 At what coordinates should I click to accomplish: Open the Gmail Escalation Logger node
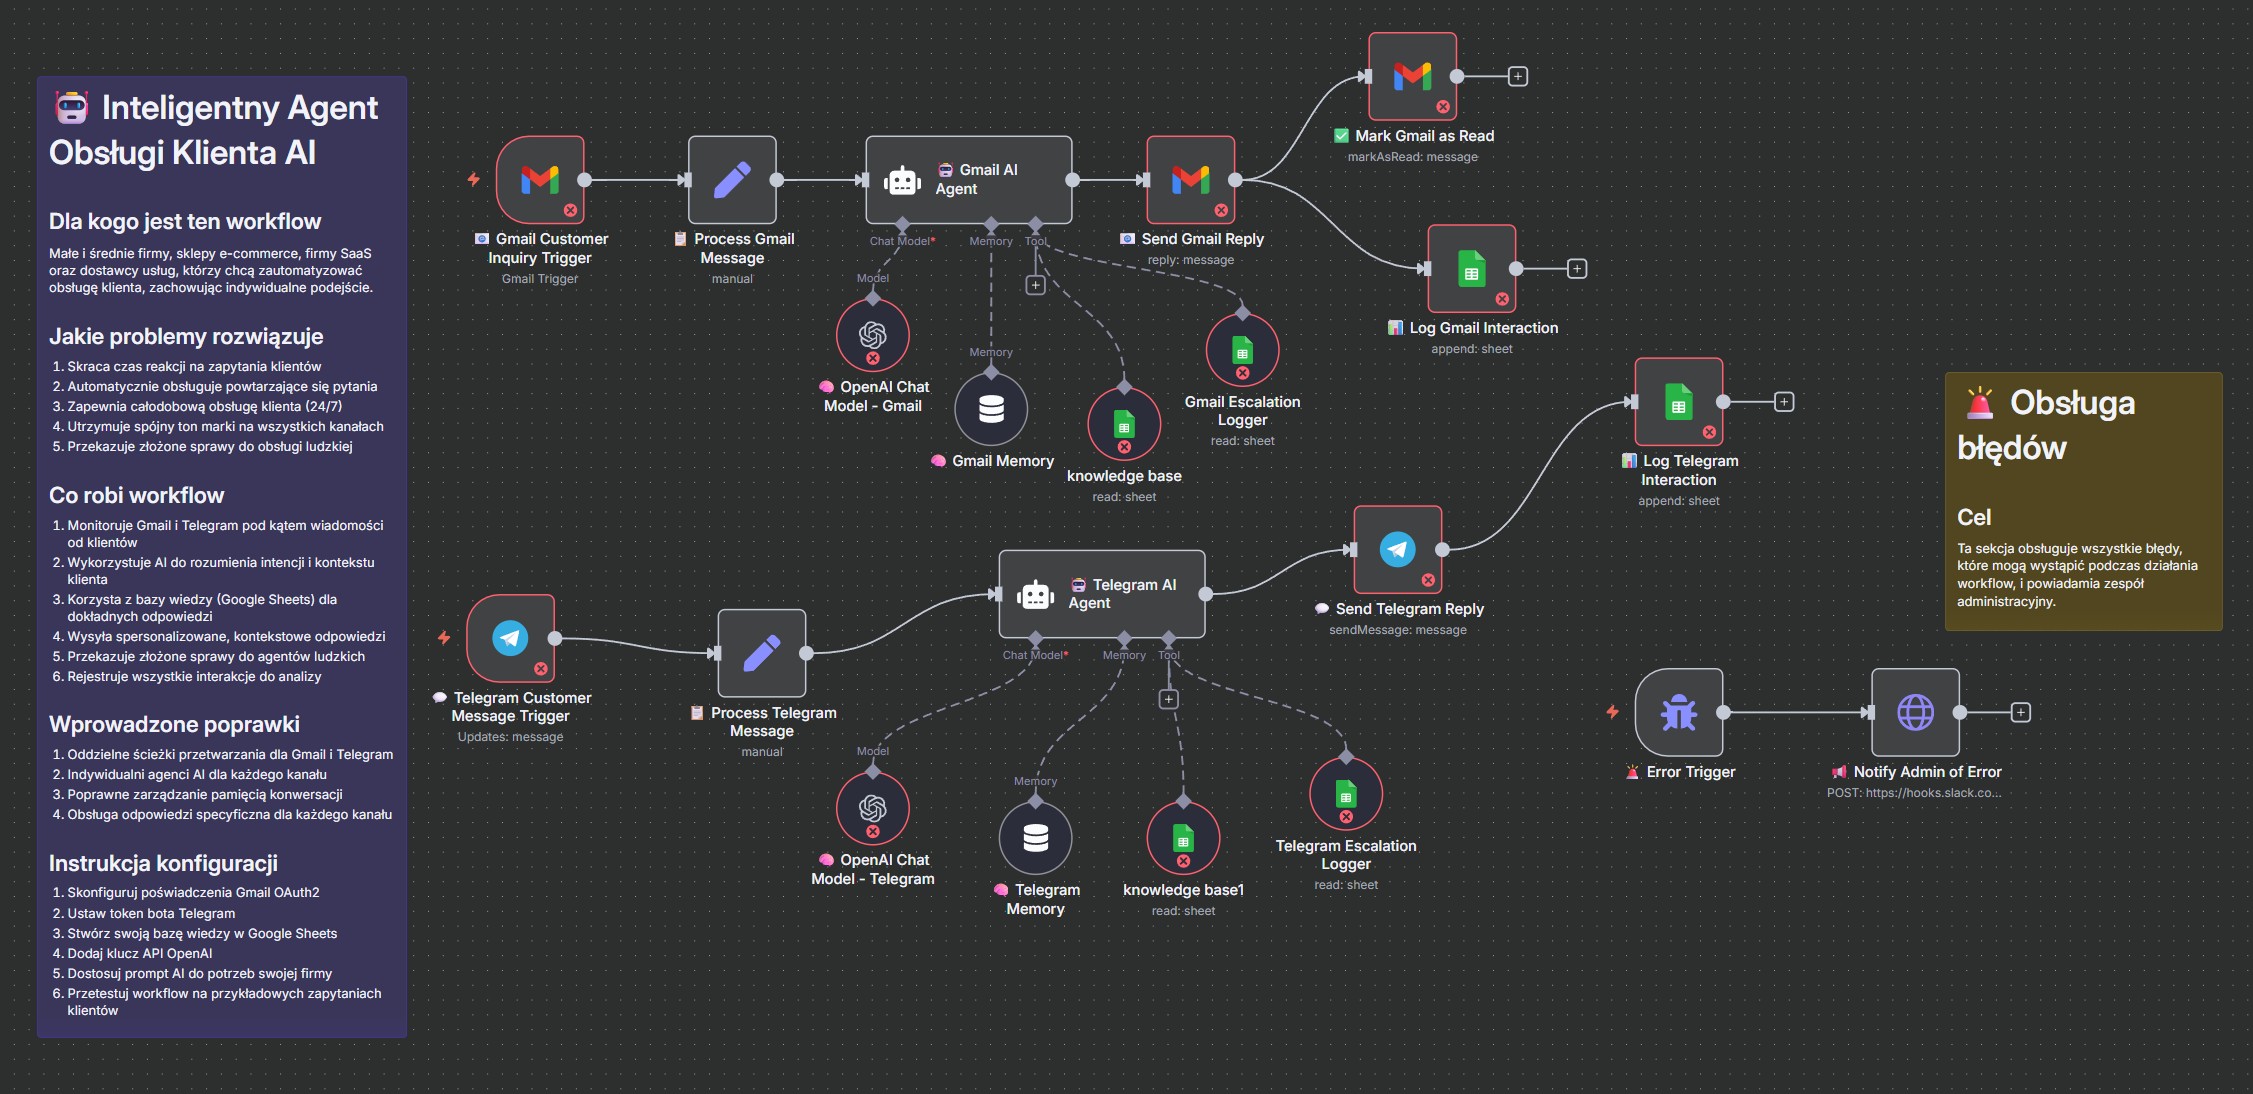(x=1242, y=350)
